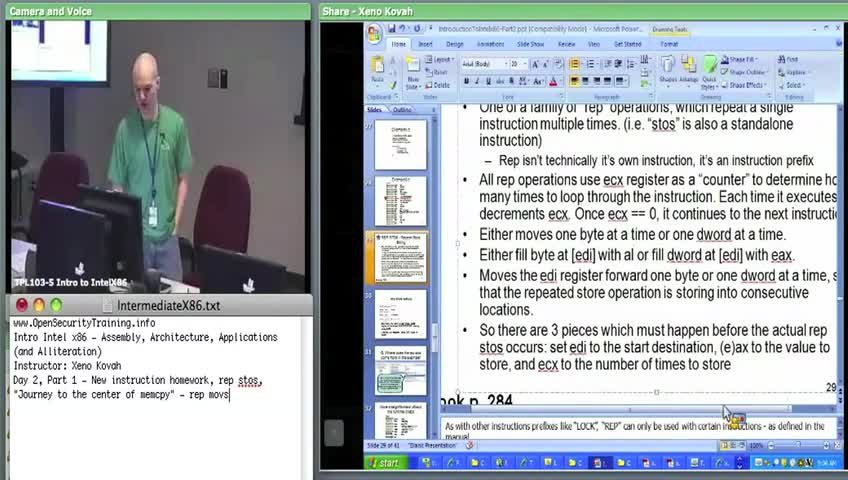848x480 pixels.
Task: Open Find in the Editing group
Action: [788, 59]
